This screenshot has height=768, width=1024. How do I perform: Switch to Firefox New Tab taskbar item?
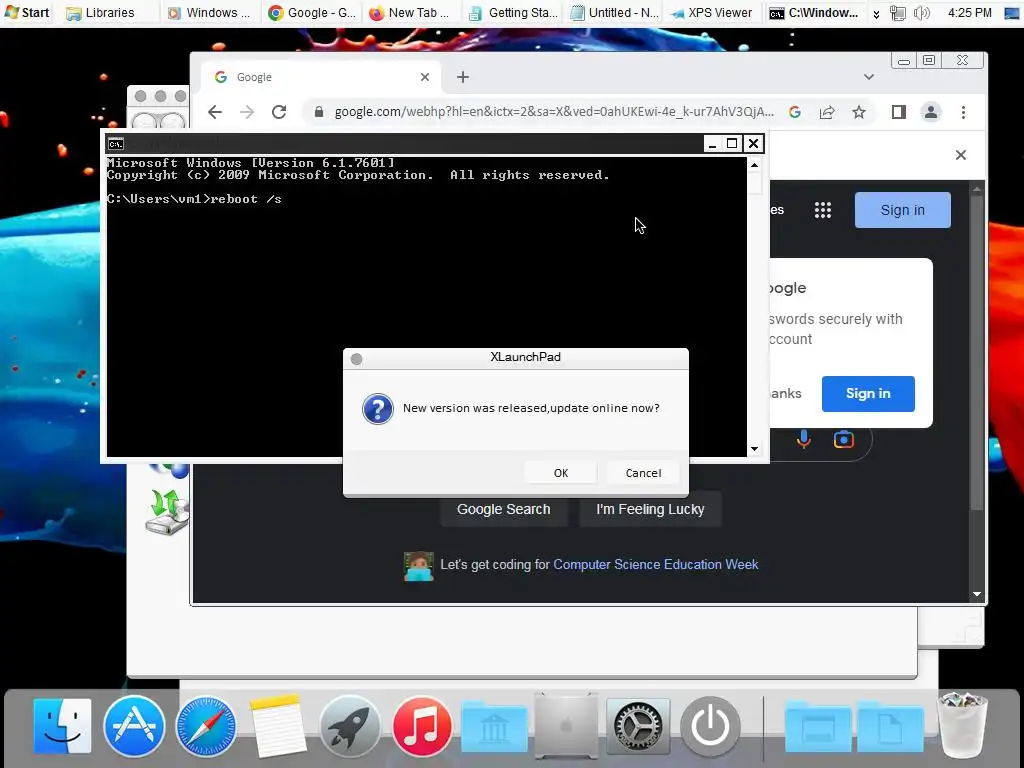[x=411, y=12]
